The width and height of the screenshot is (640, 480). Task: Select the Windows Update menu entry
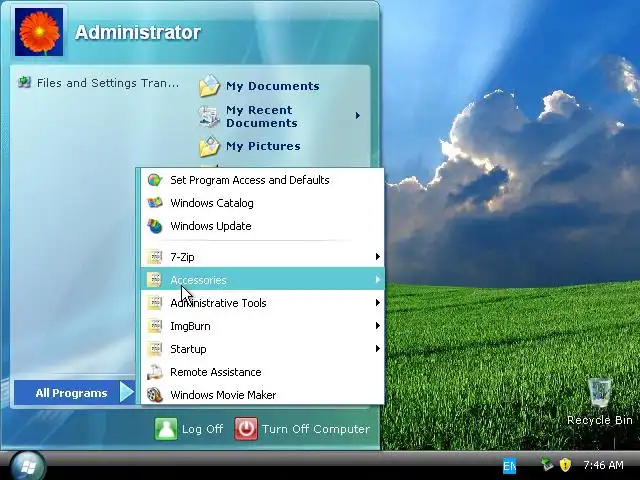pyautogui.click(x=262, y=226)
